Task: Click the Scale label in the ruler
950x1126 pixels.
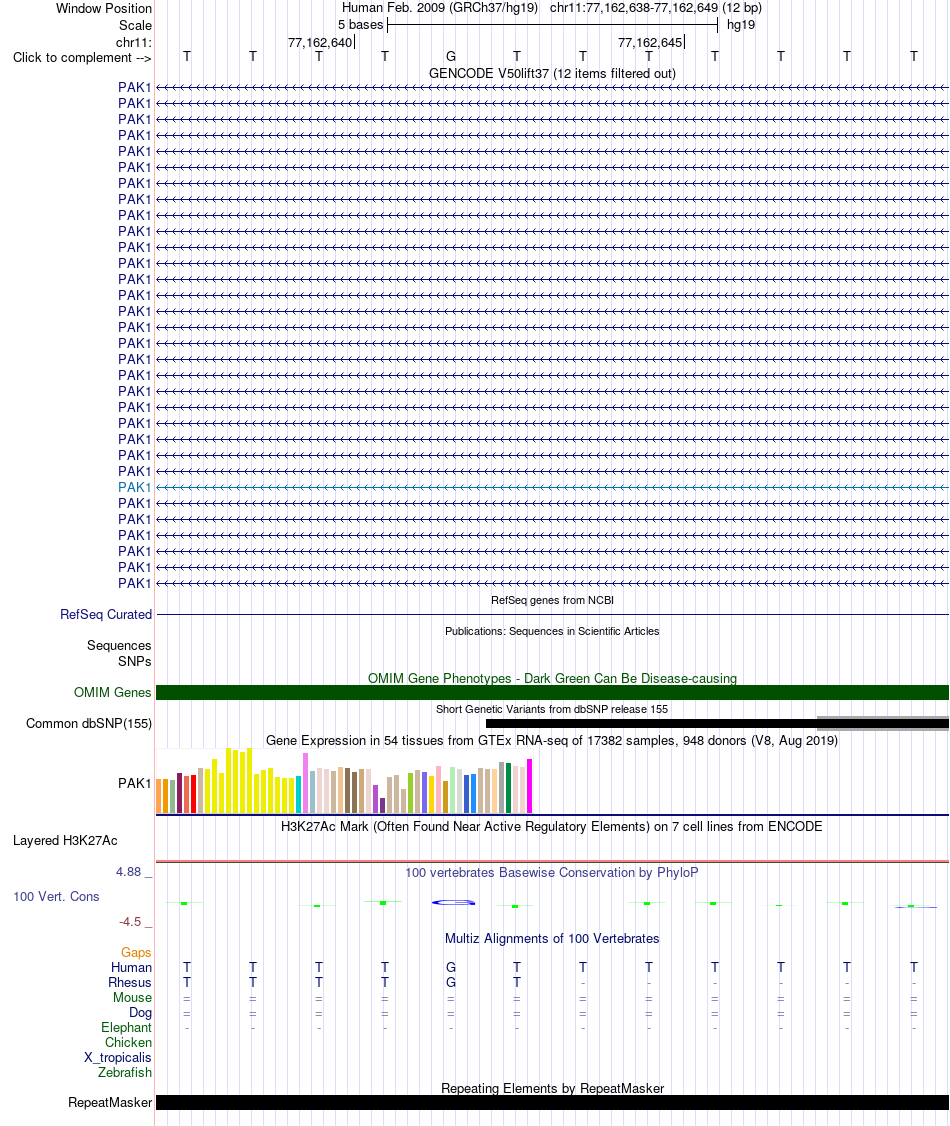Action: point(136,25)
